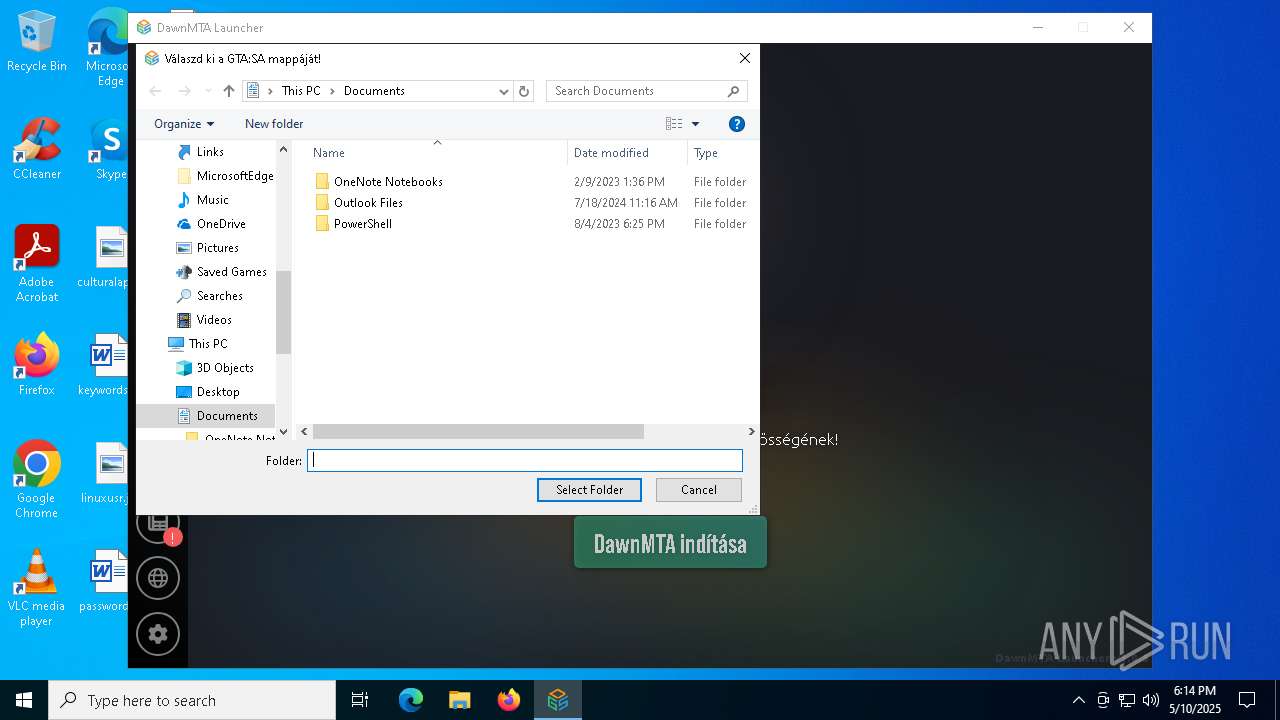Click the Up one level arrow
Screen dimensions: 1280x720
(229, 91)
